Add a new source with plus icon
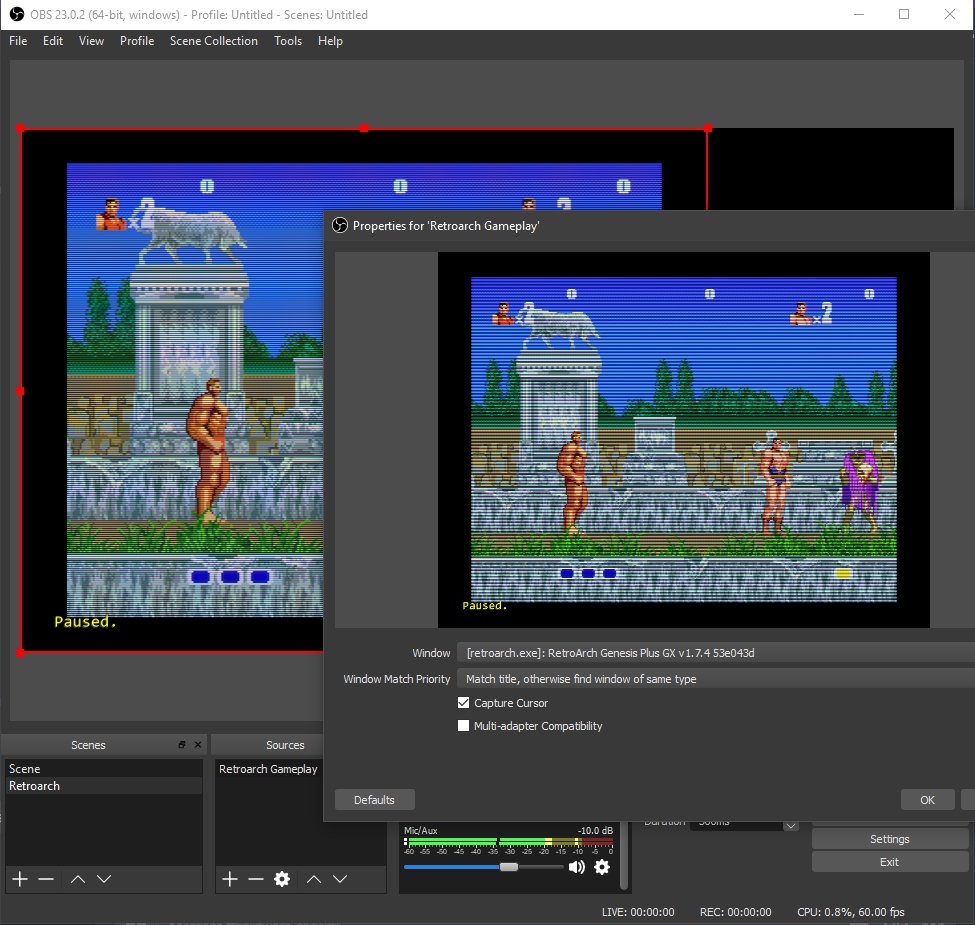Screen dimensions: 975x925 [x=230, y=879]
